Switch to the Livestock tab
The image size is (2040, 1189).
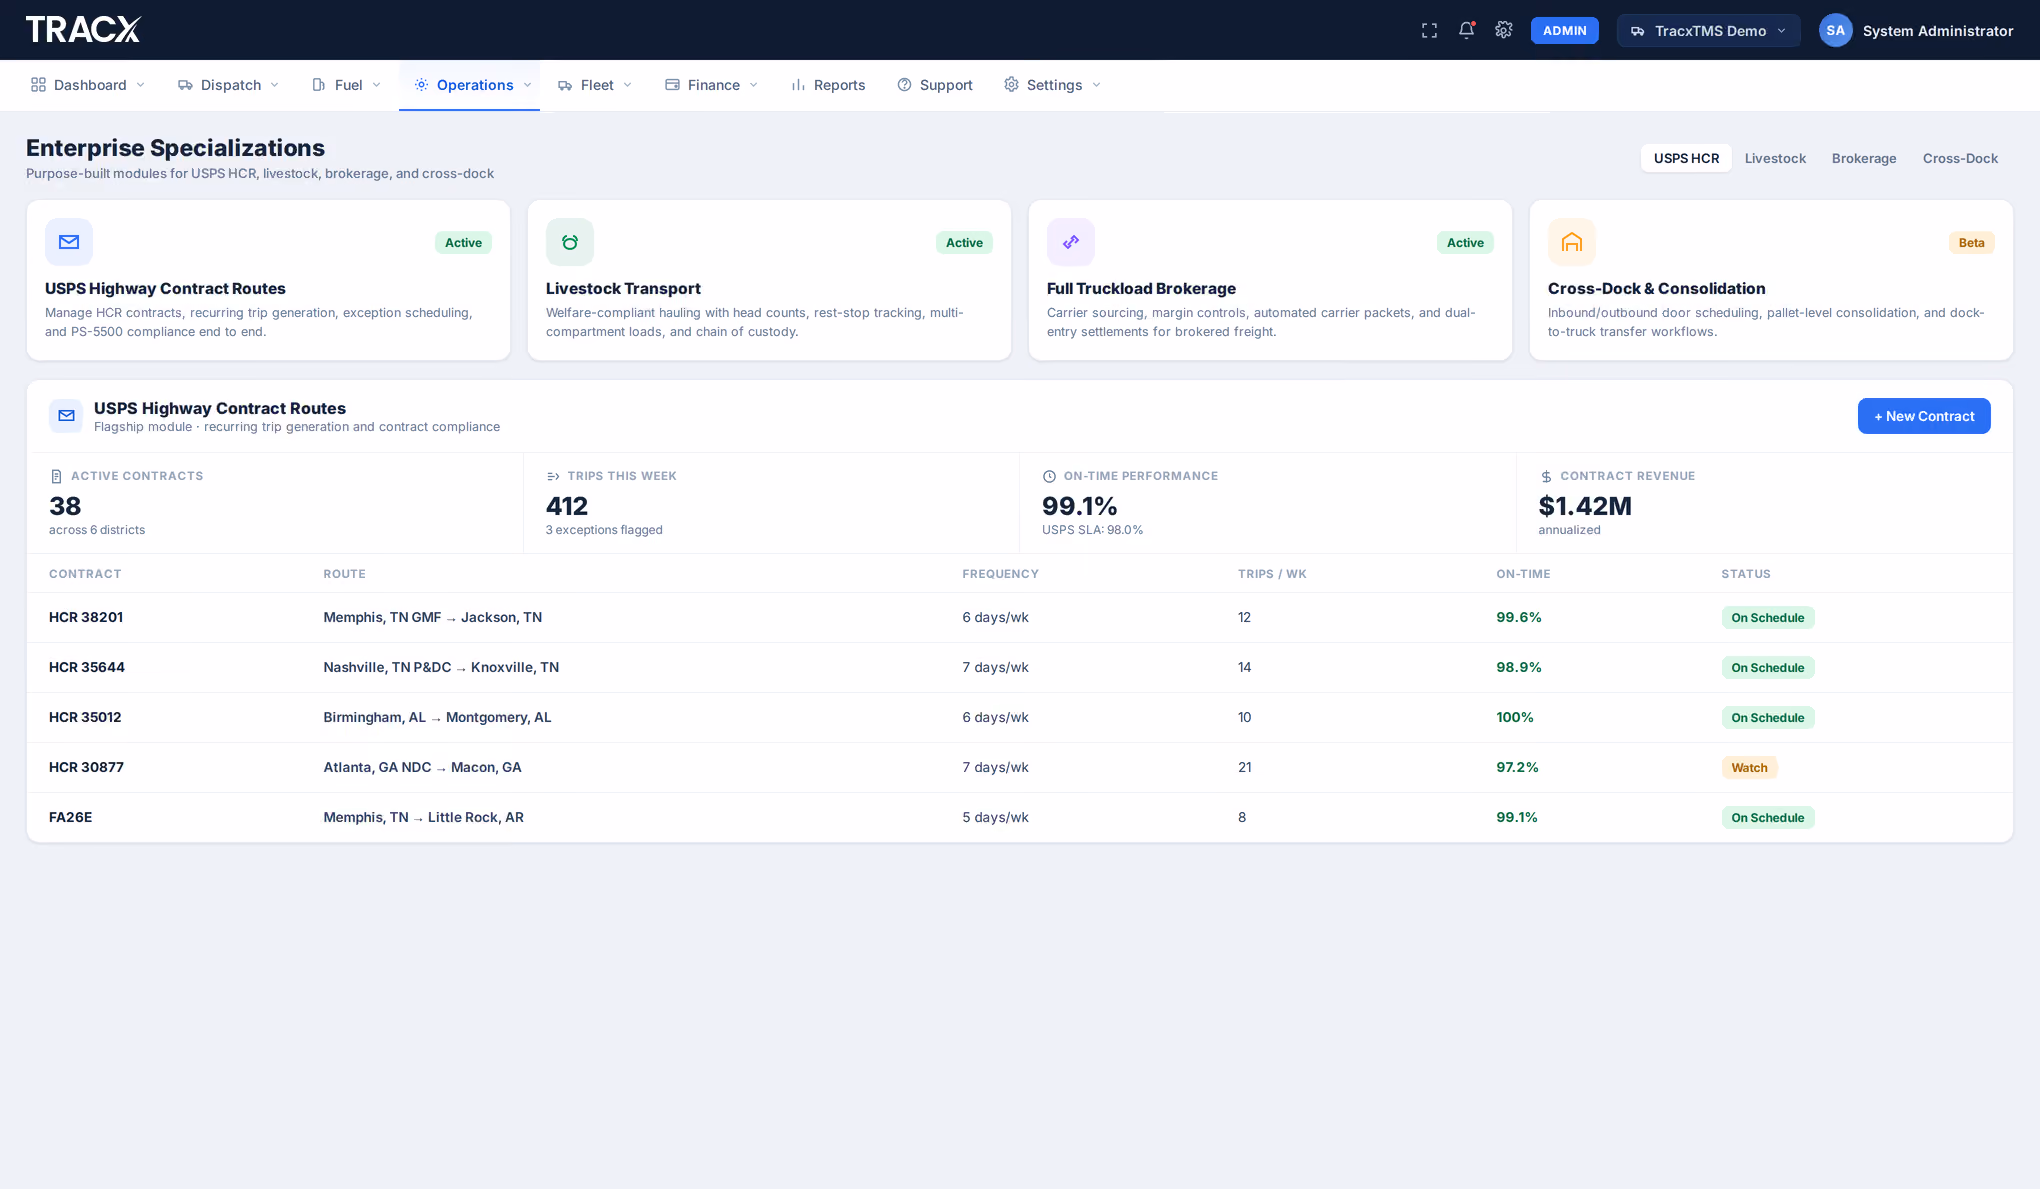pos(1775,158)
